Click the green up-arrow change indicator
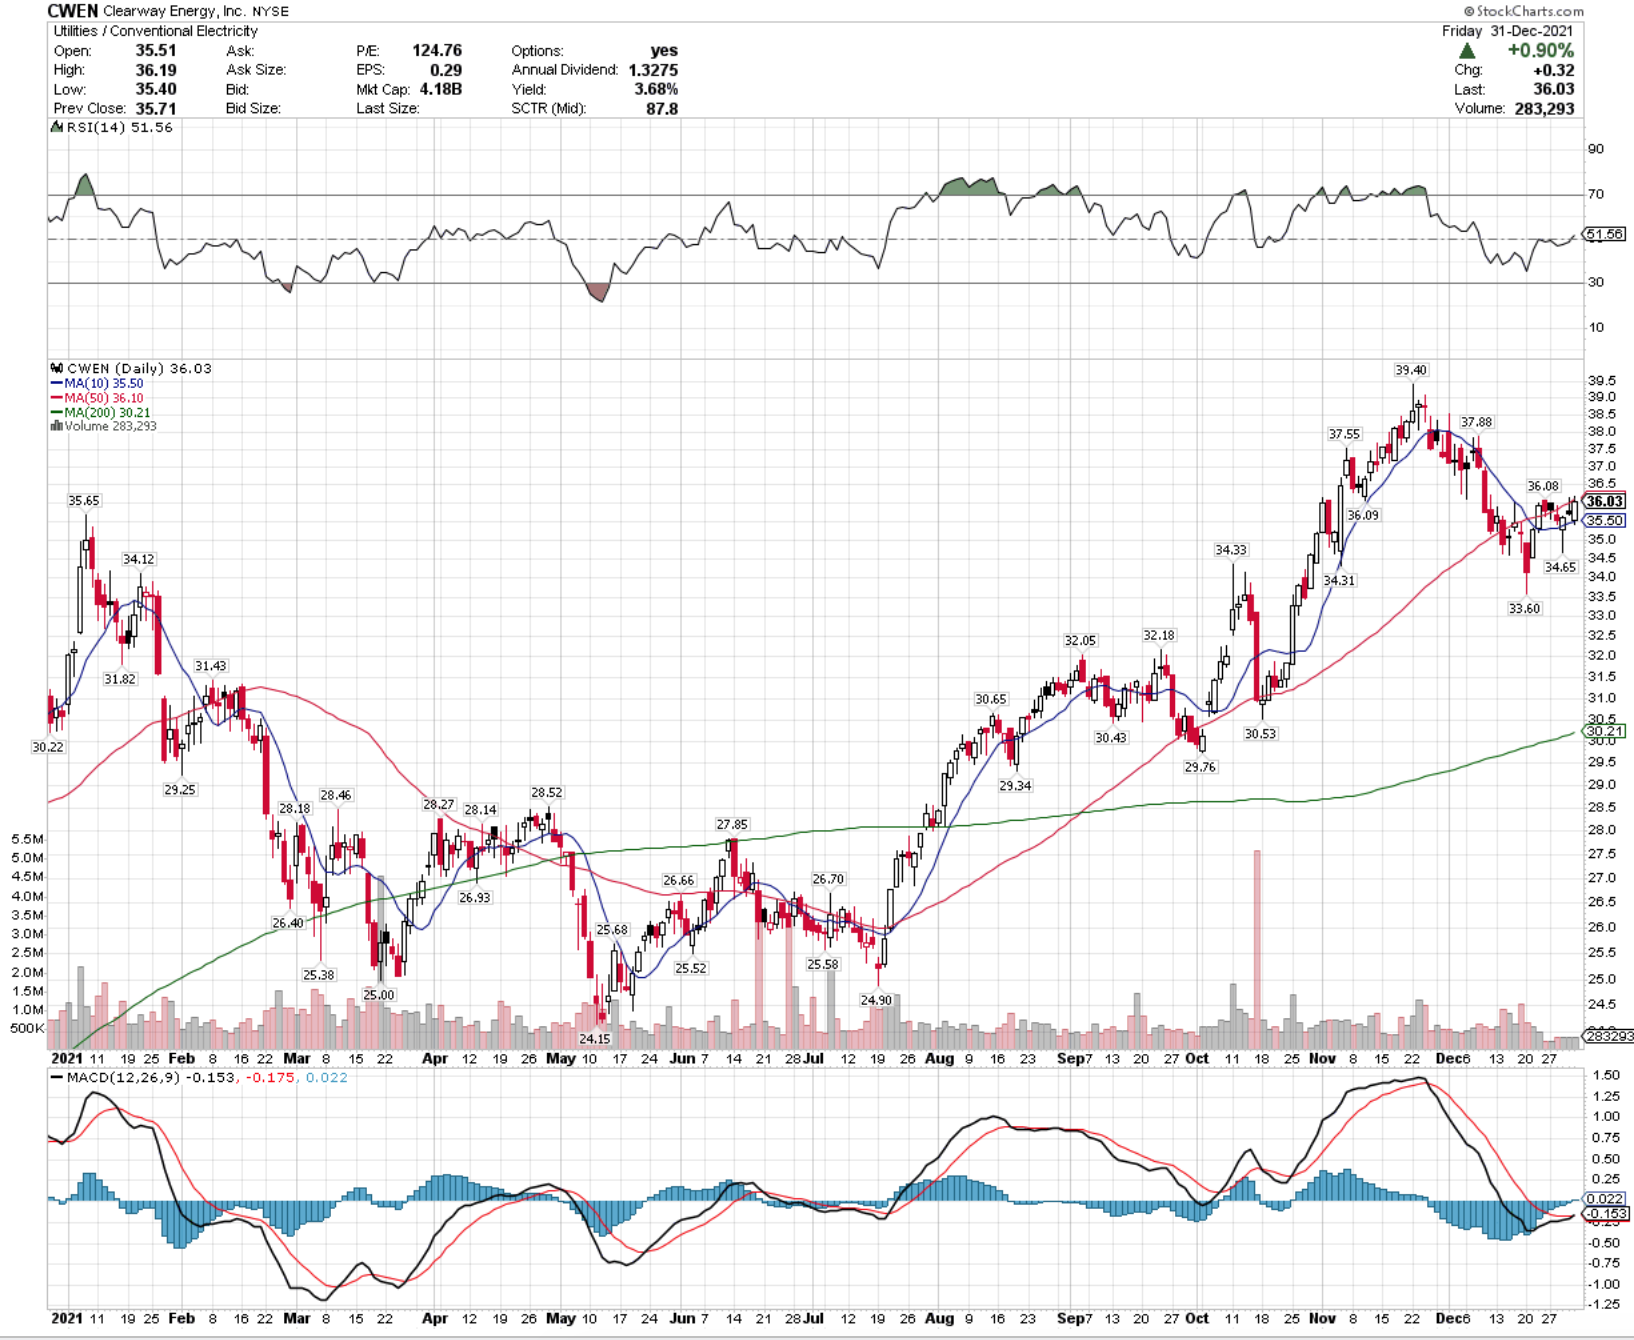Image resolution: width=1634 pixels, height=1340 pixels. pyautogui.click(x=1467, y=51)
